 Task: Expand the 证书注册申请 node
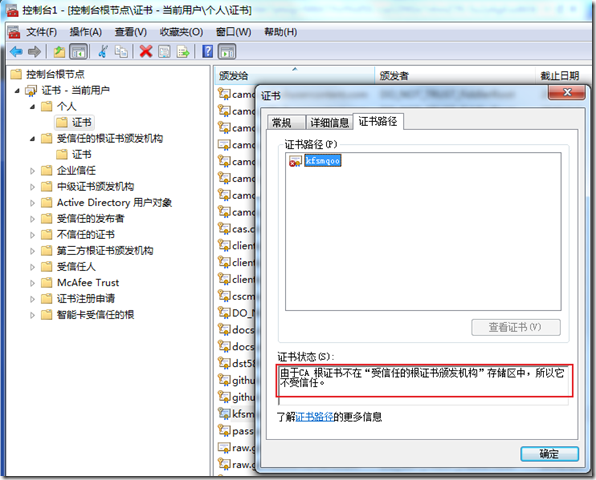click(x=33, y=299)
